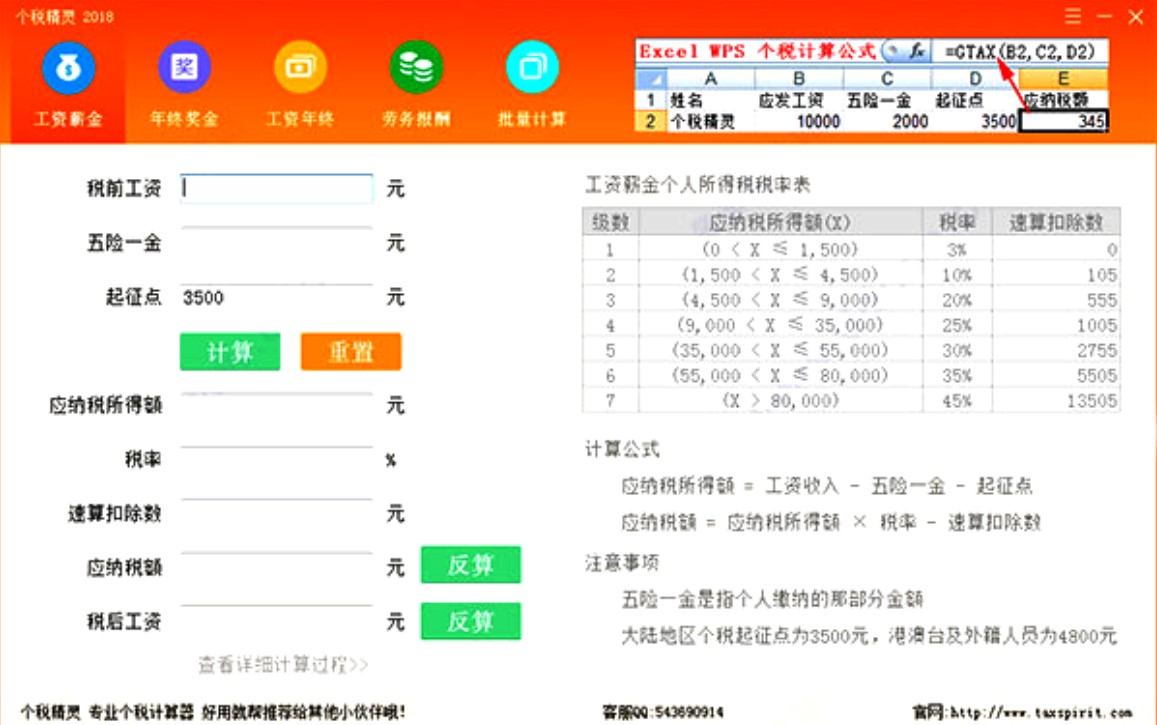The image size is (1157, 725).
Task: Click the Excel WPS 个税计算公式 banner label
Action: pos(757,51)
